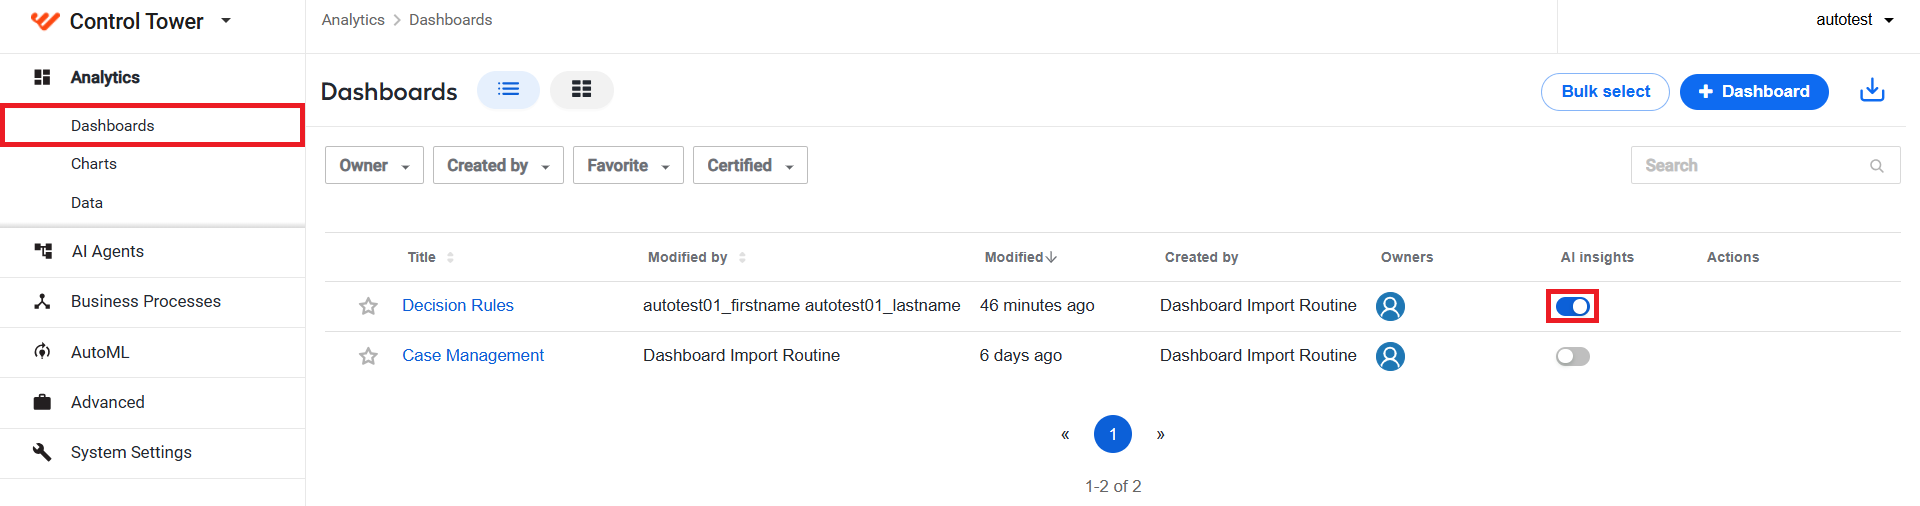
Task: Open the Certified filter dropdown
Action: (750, 165)
